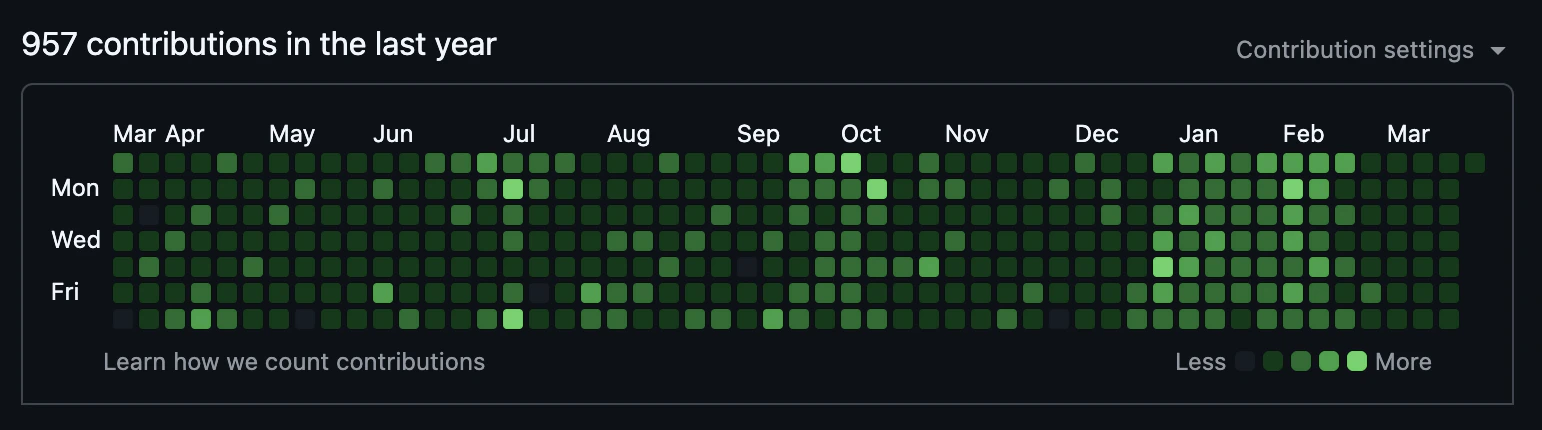This screenshot has height=430, width=1542.
Task: Select the lone Sunday cell in the last column
Action: (1475, 163)
